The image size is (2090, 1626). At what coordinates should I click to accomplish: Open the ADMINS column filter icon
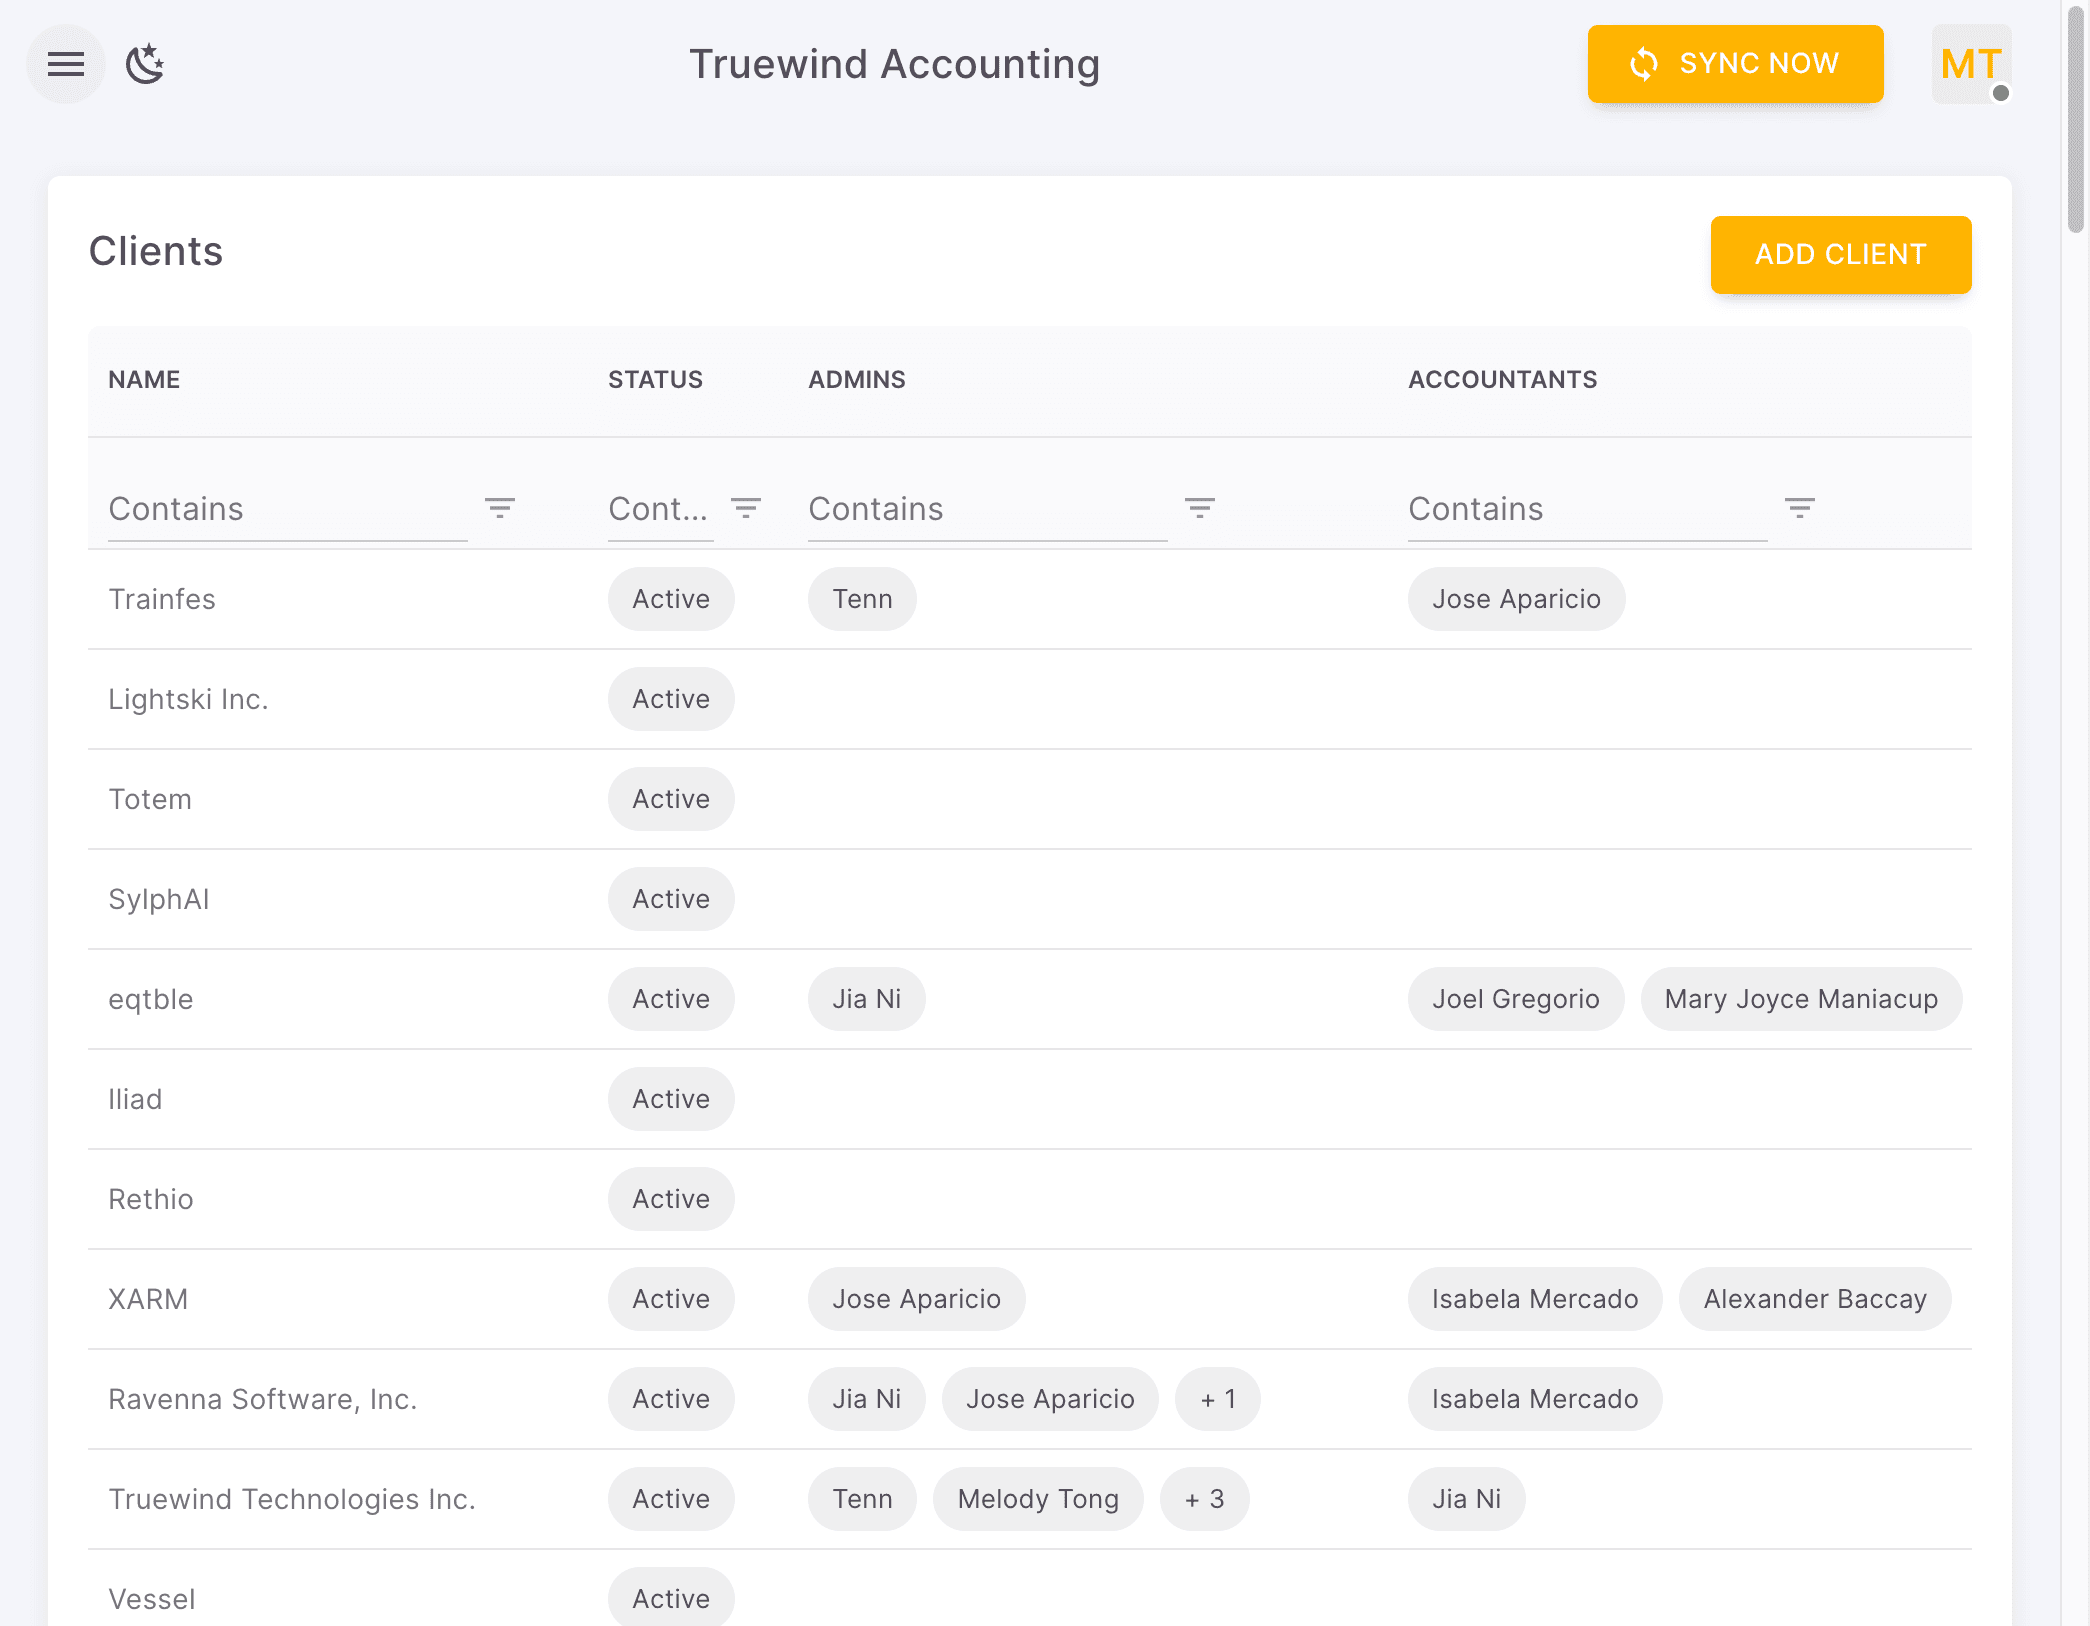click(x=1200, y=507)
